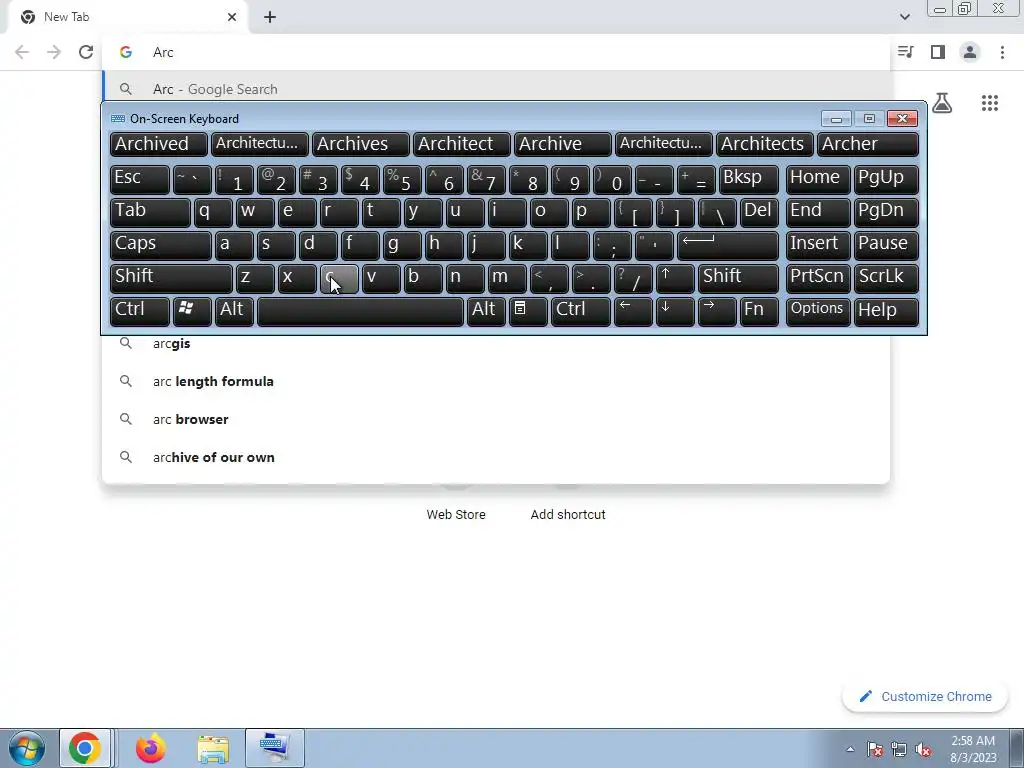Viewport: 1024px width, 768px height.
Task: Click the Help key on keyboard
Action: (x=886, y=310)
